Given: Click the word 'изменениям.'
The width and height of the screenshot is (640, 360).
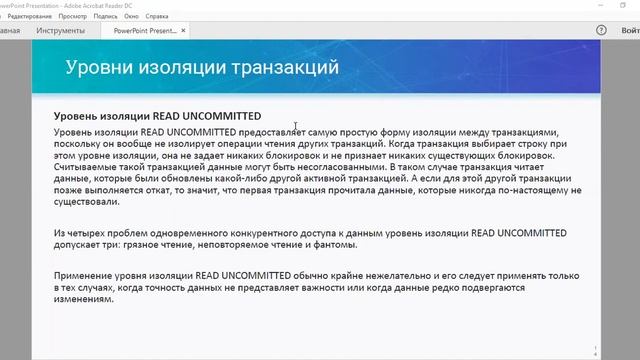Looking at the screenshot, I should (84, 299).
